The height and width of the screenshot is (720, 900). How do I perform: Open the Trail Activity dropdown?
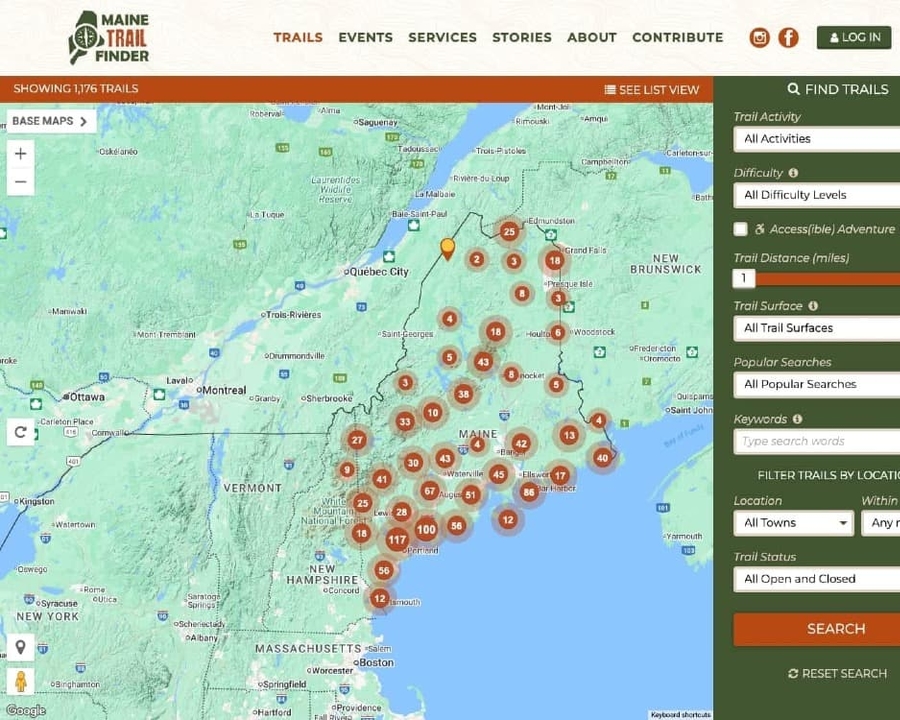(x=816, y=139)
